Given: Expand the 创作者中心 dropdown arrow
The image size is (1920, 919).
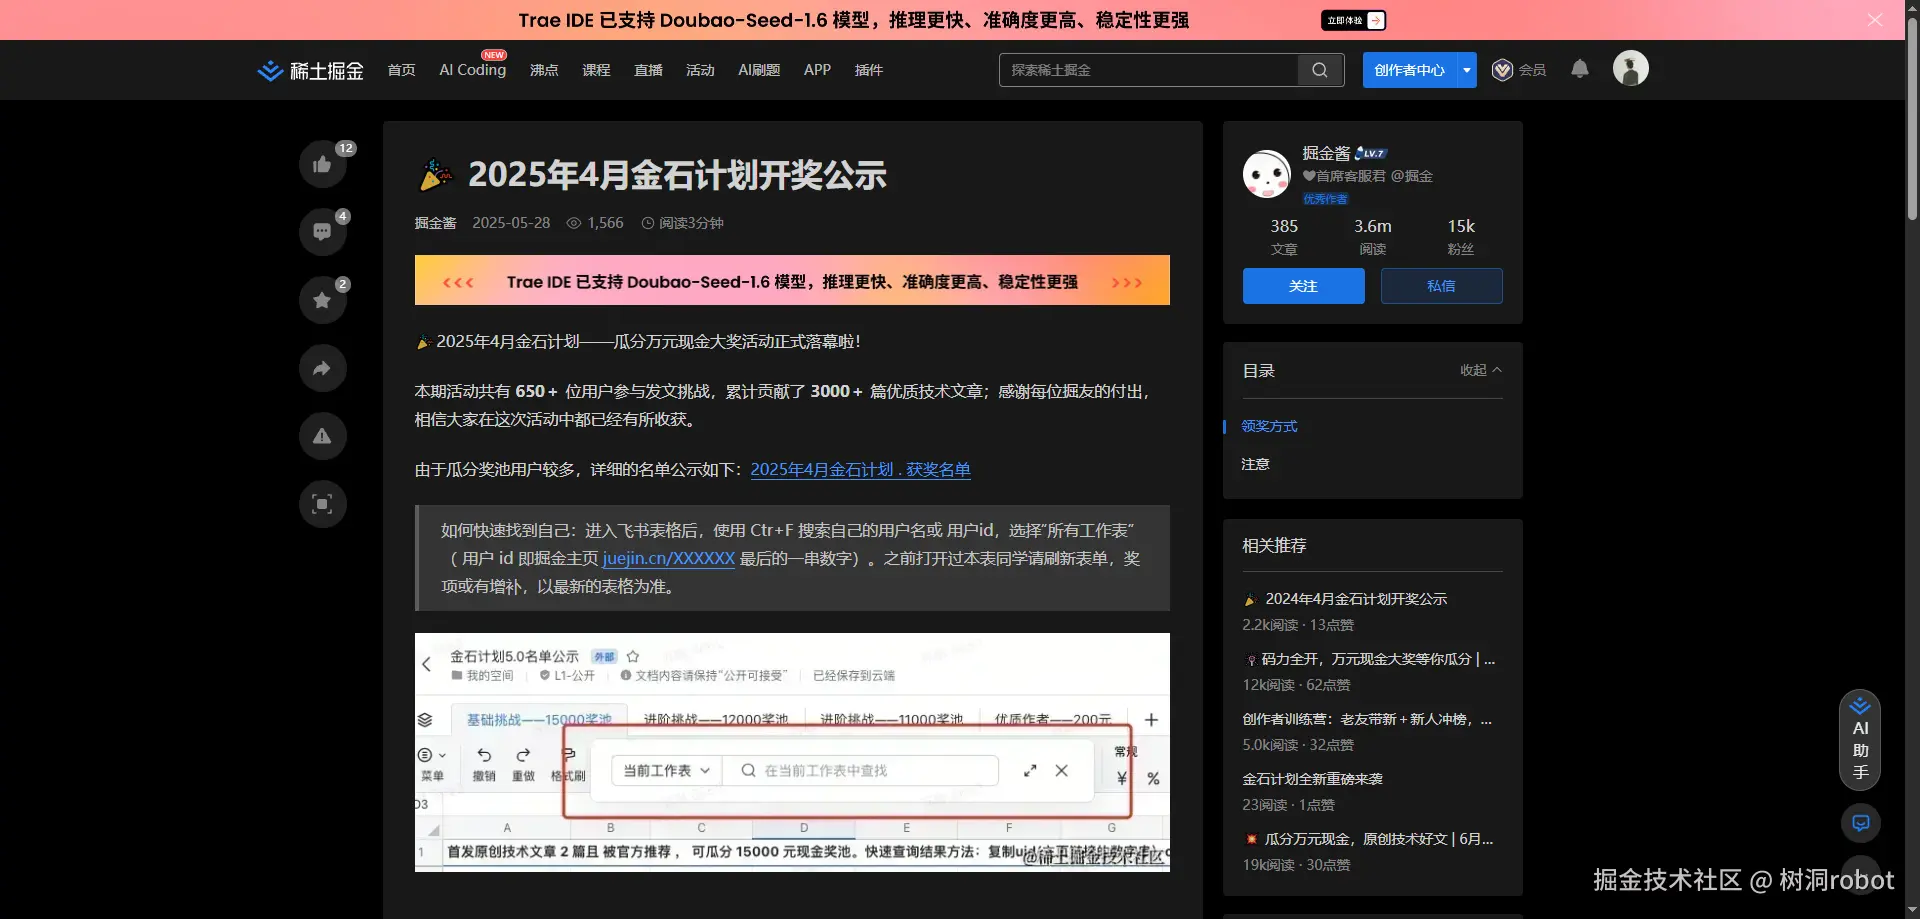Looking at the screenshot, I should tap(1466, 70).
